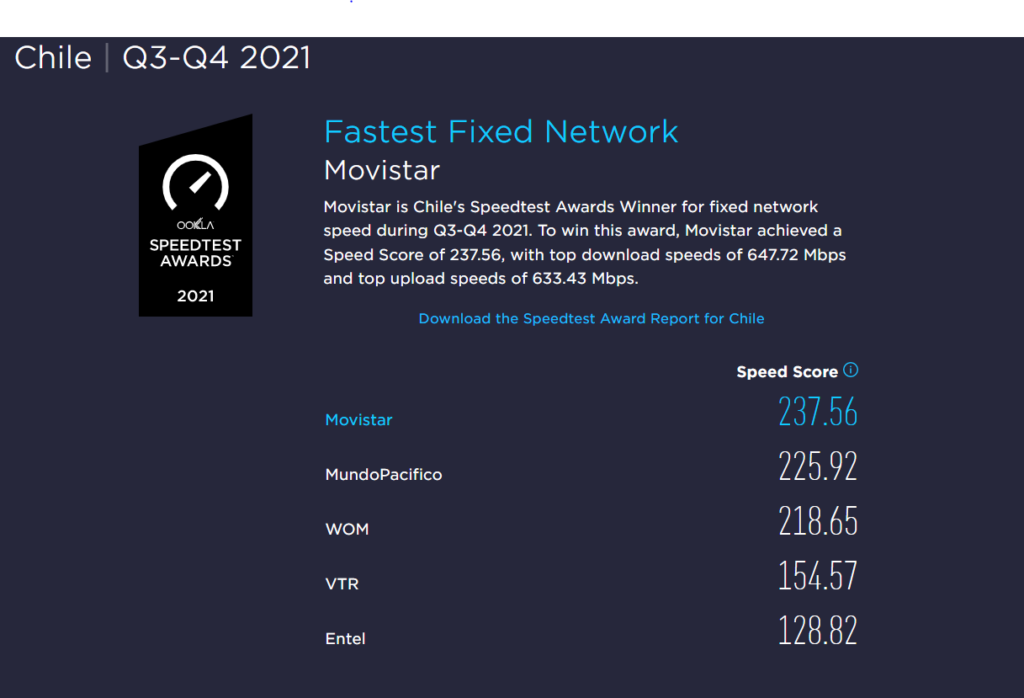The image size is (1024, 698).
Task: Open Download the Speedtest Award Report link
Action: (x=591, y=318)
